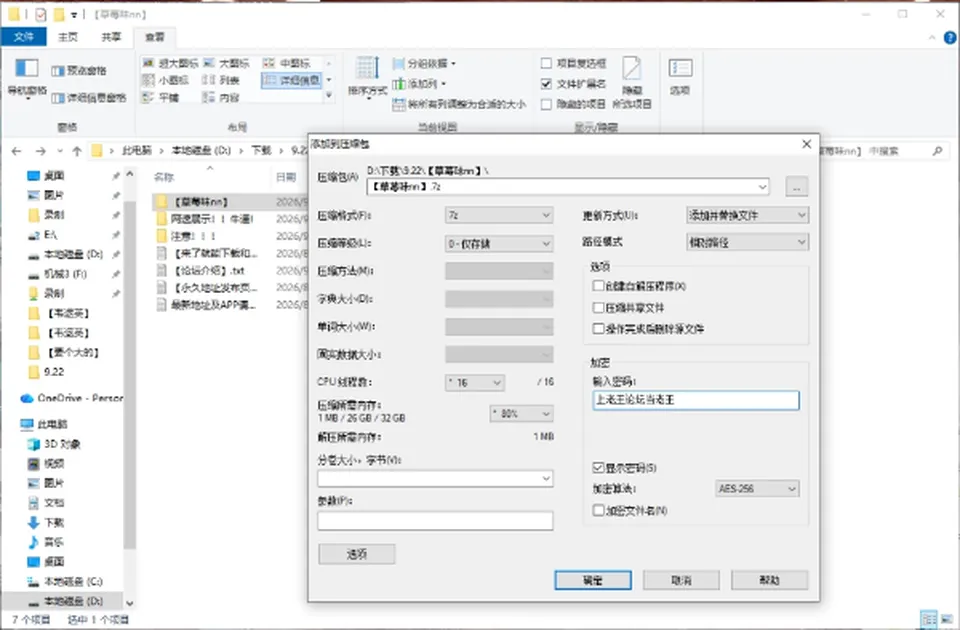Toggle the show password checkbox
The height and width of the screenshot is (630, 960).
598,468
